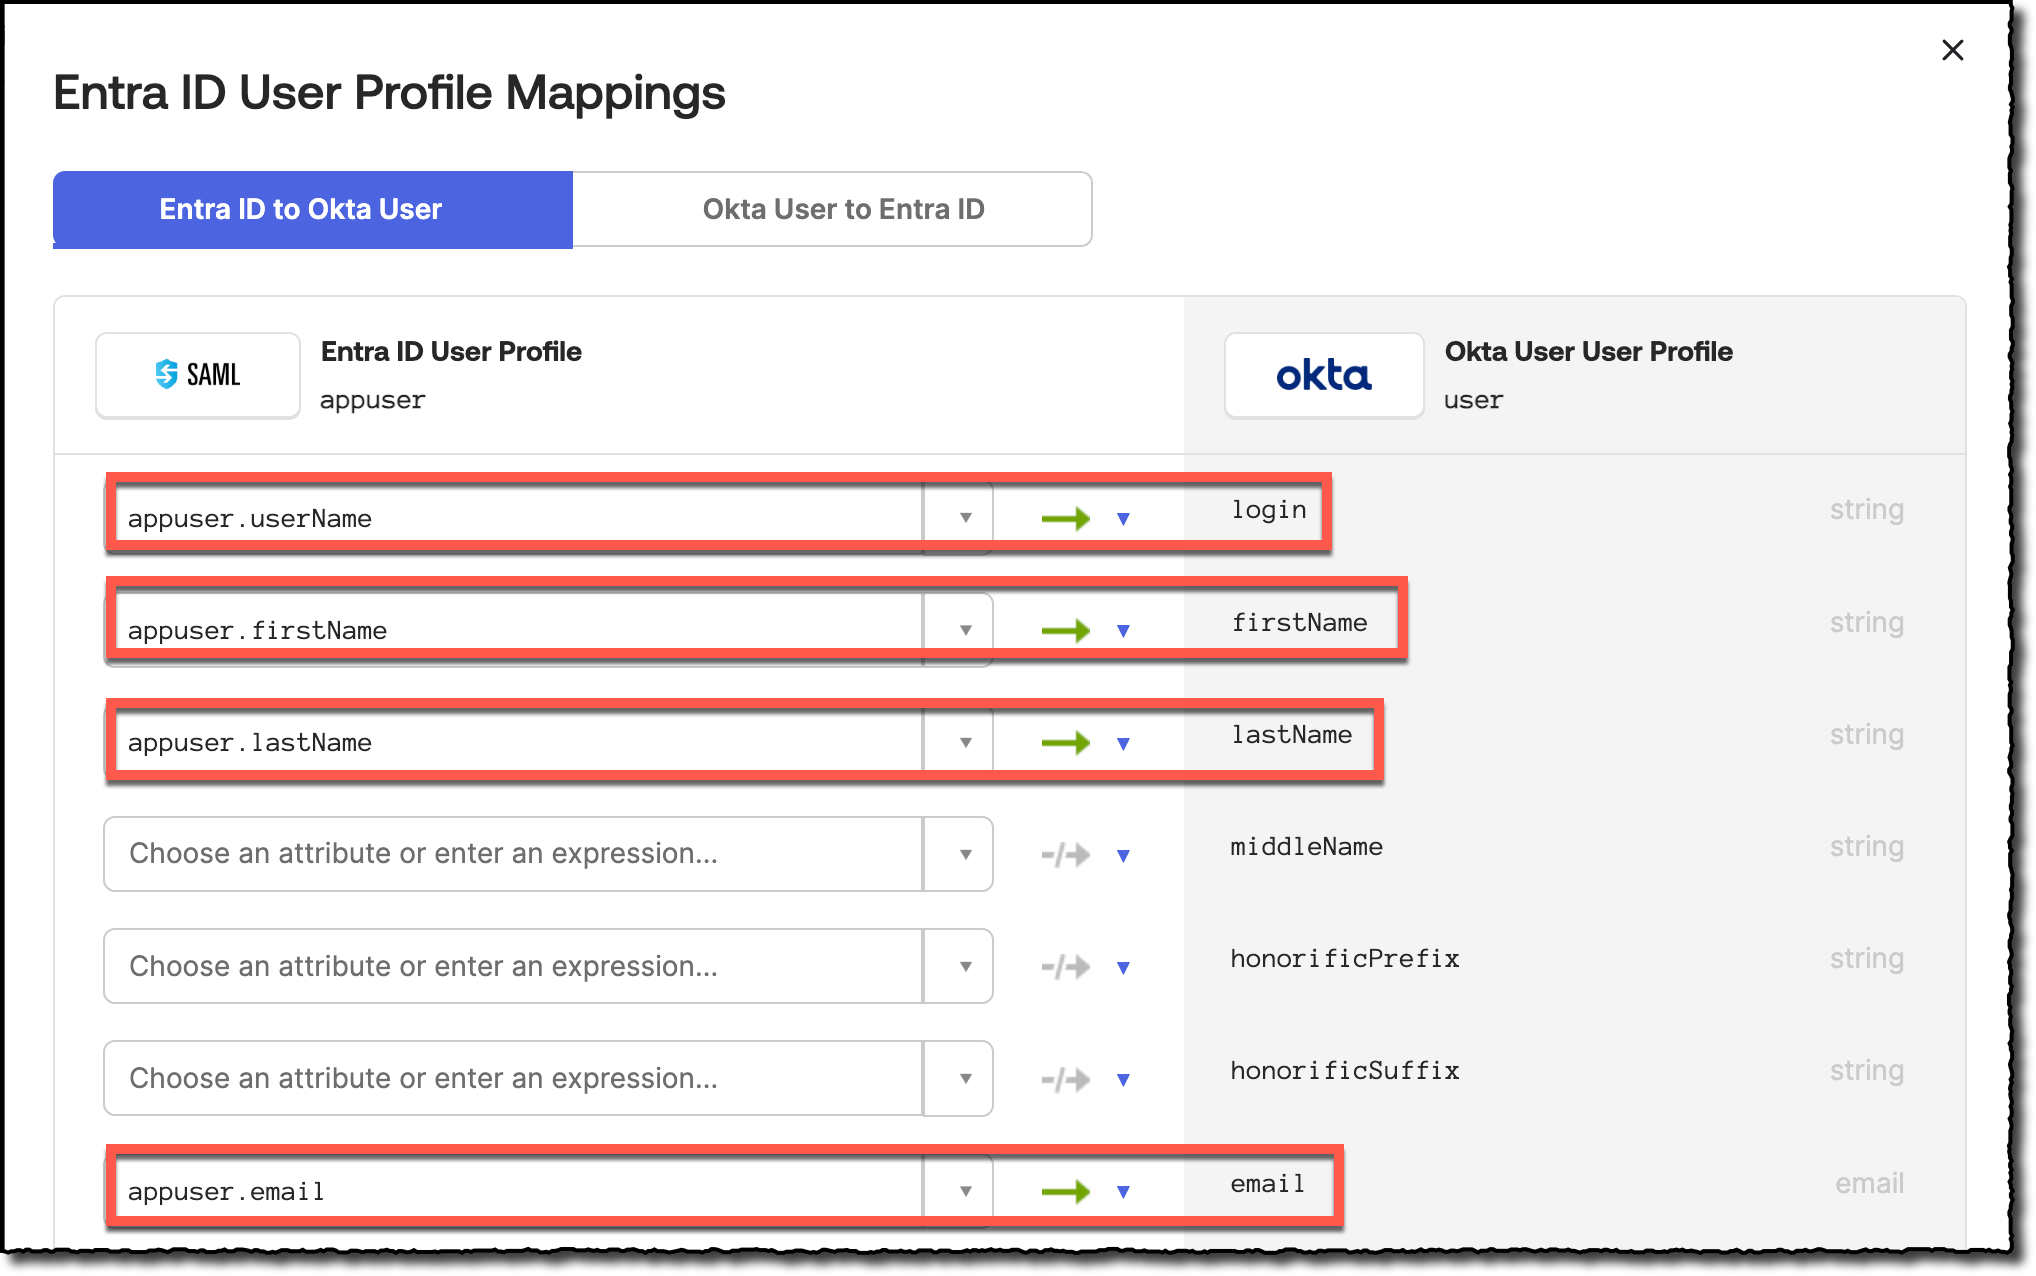Open mapping options arrow for honorificSuffix row
This screenshot has width=2036, height=1276.
coord(1123,1080)
